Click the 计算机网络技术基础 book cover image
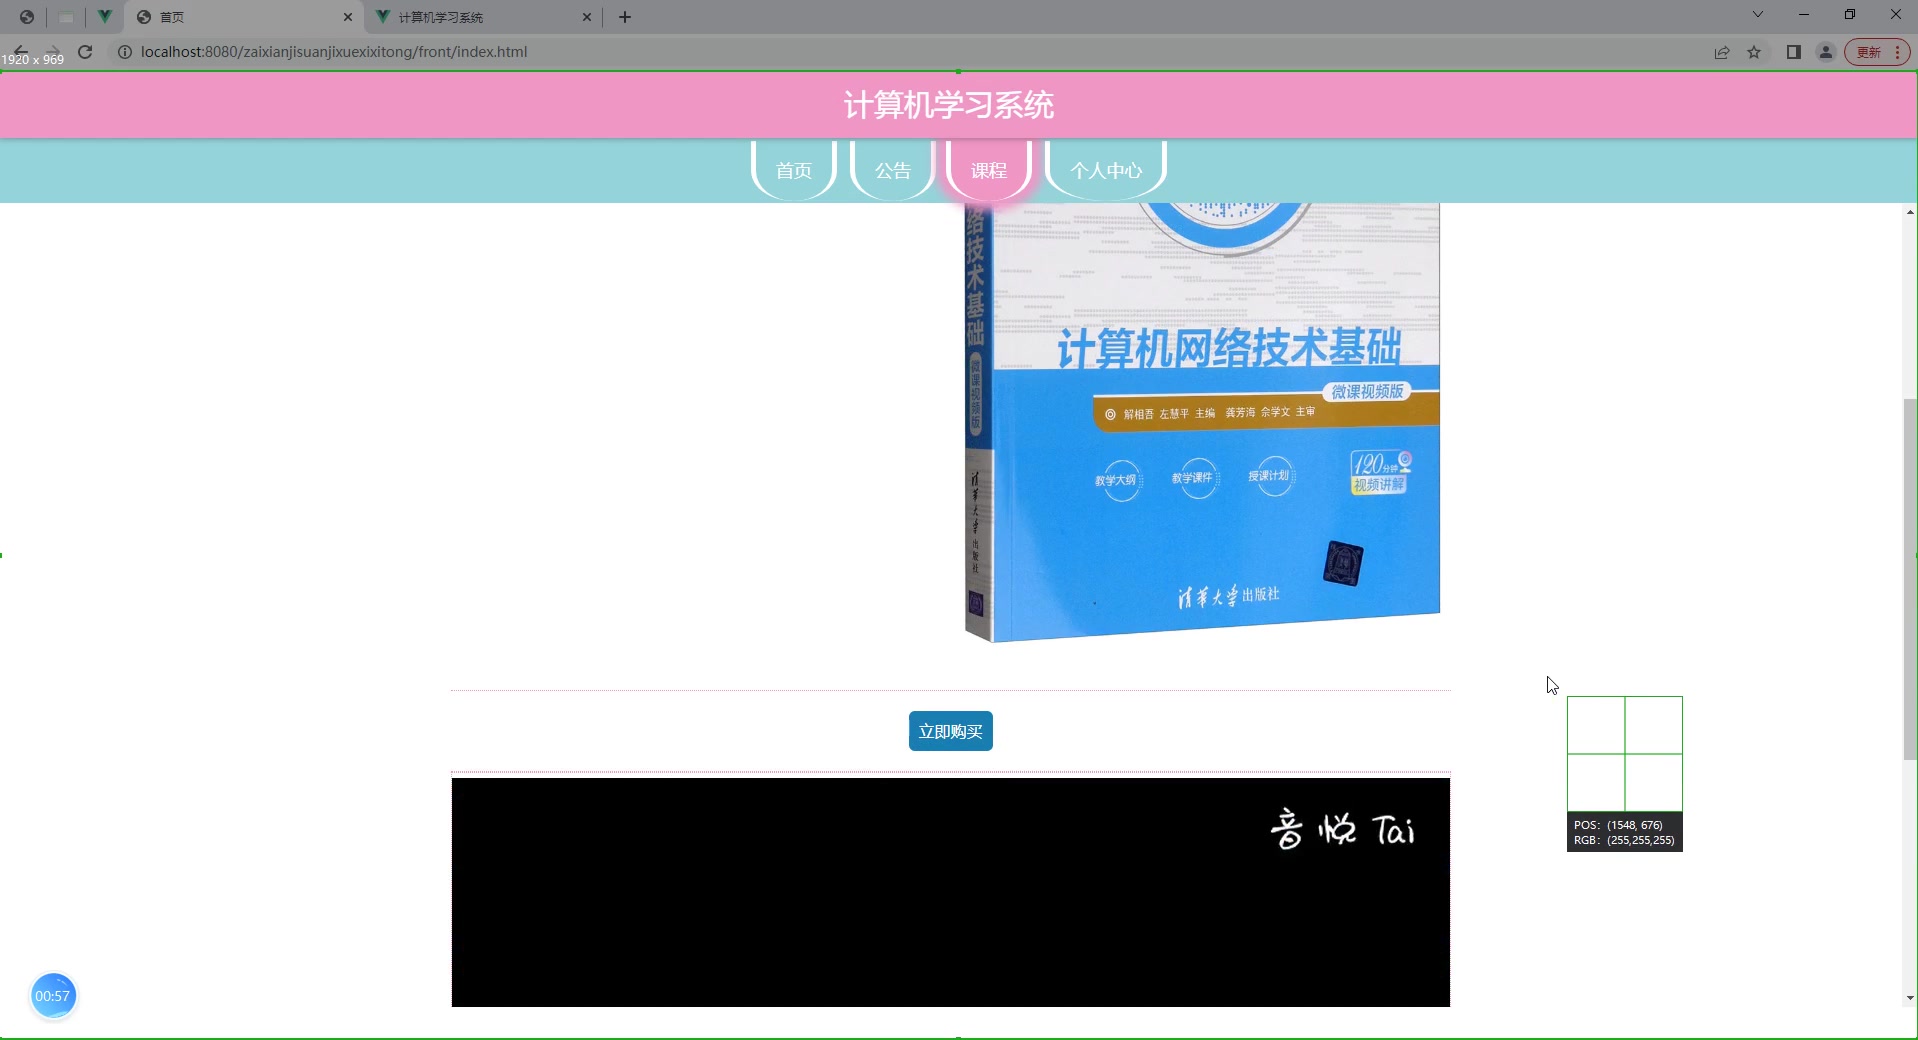Image resolution: width=1918 pixels, height=1040 pixels. click(x=1202, y=422)
